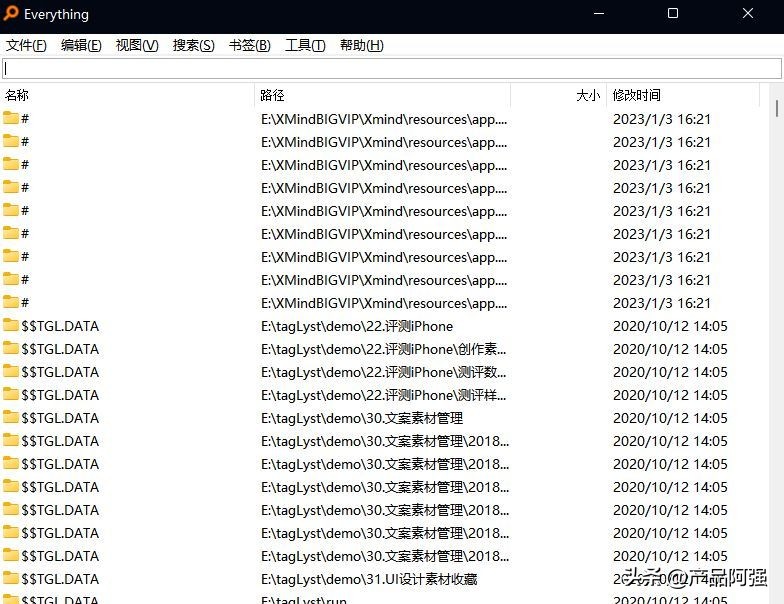Select $$TGL.DATA name in path ending 22.评测iPhone
This screenshot has width=784, height=604.
pos(60,326)
